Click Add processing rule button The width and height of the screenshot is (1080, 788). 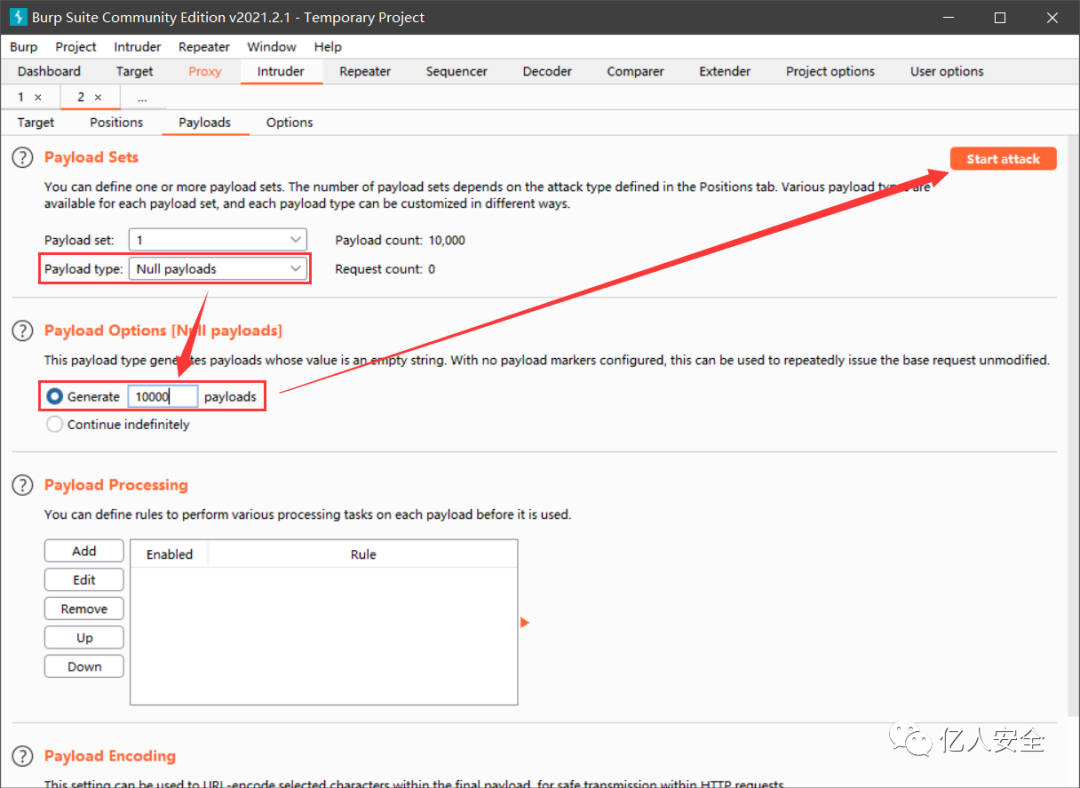[x=84, y=551]
